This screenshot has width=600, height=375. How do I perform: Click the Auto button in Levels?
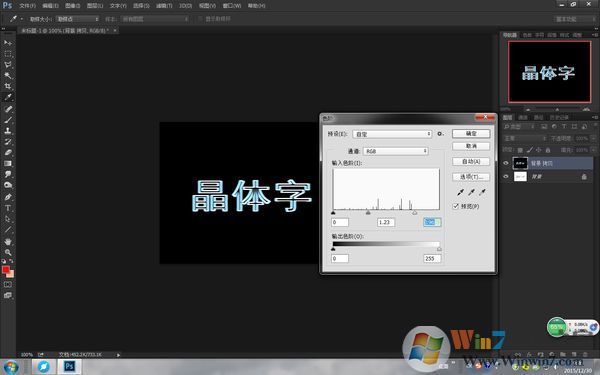click(471, 161)
